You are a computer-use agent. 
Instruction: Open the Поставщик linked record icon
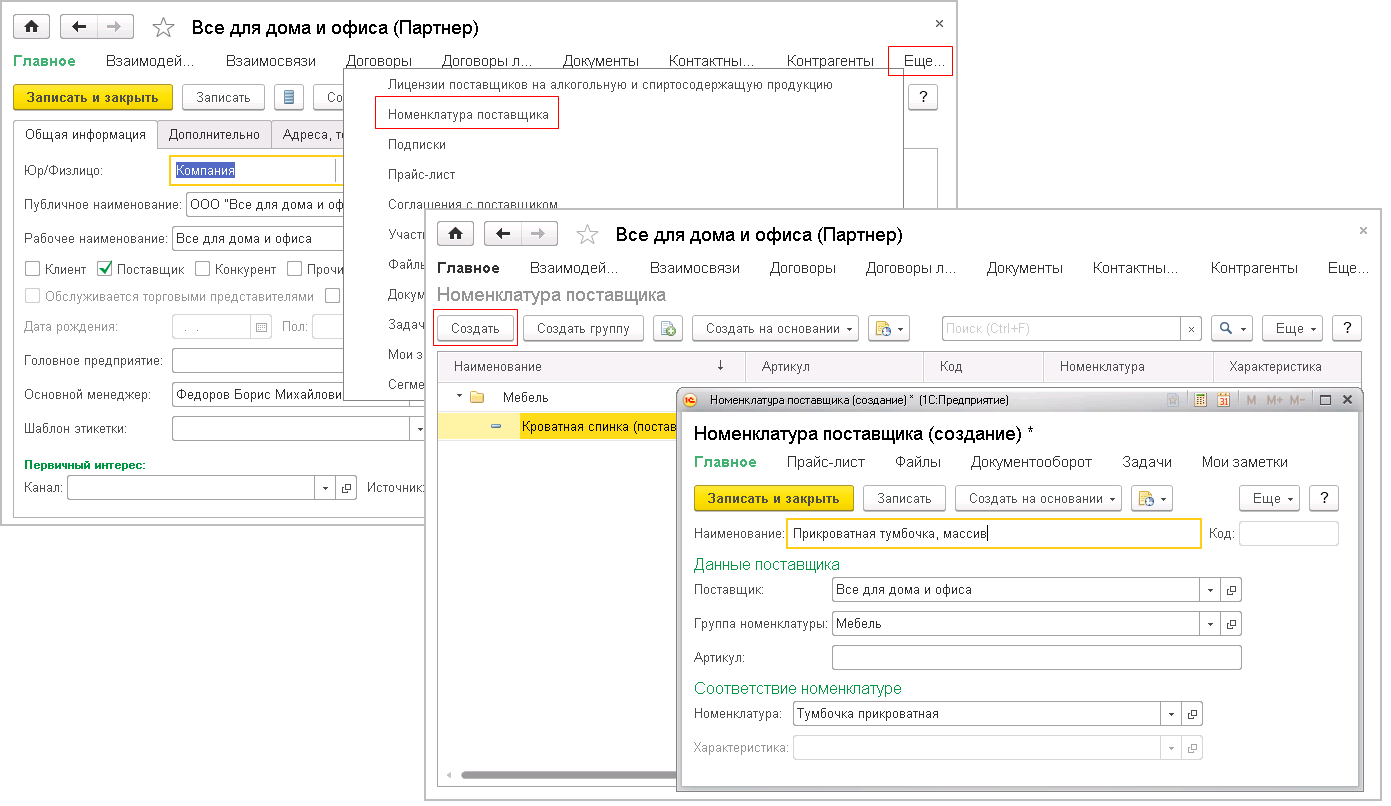point(1231,590)
